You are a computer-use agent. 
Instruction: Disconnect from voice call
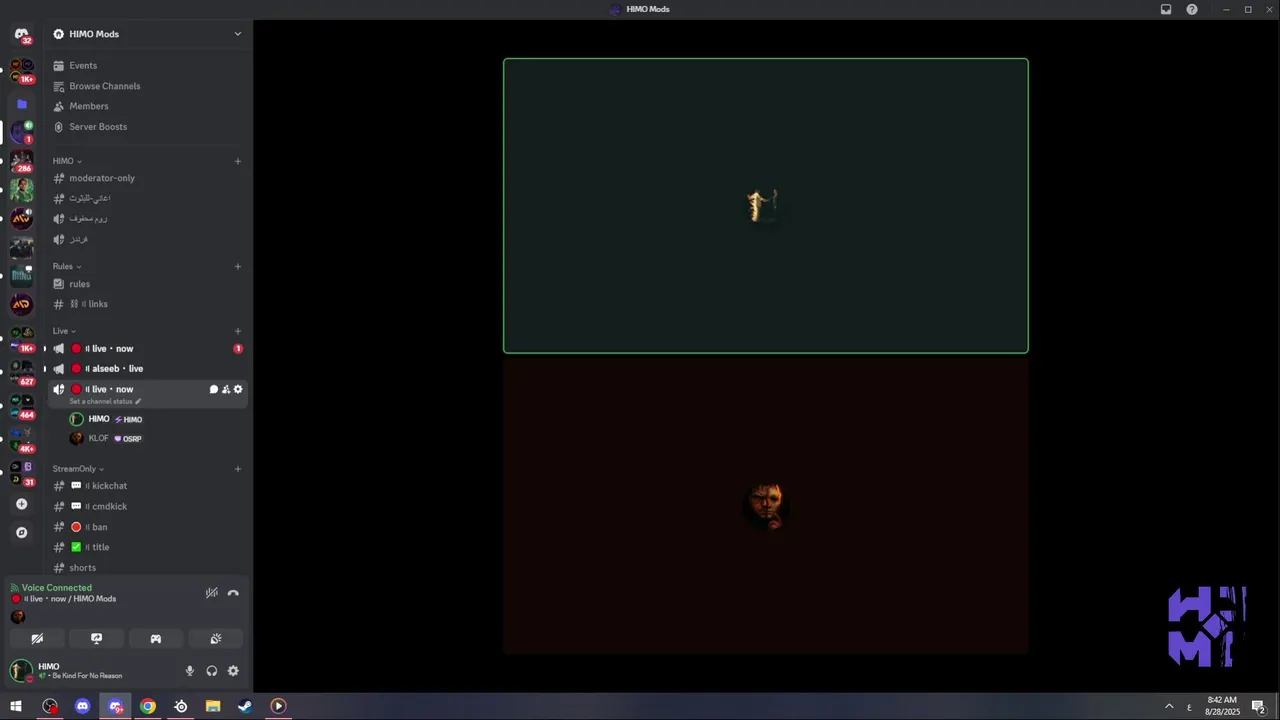click(233, 593)
